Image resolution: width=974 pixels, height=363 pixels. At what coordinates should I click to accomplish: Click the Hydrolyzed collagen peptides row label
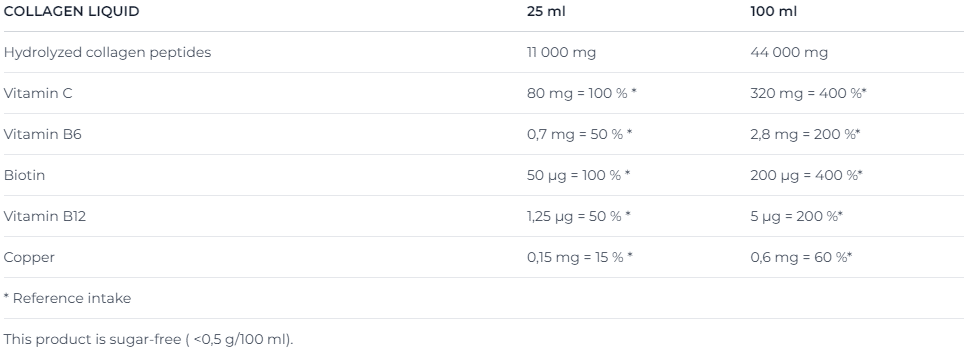(107, 52)
